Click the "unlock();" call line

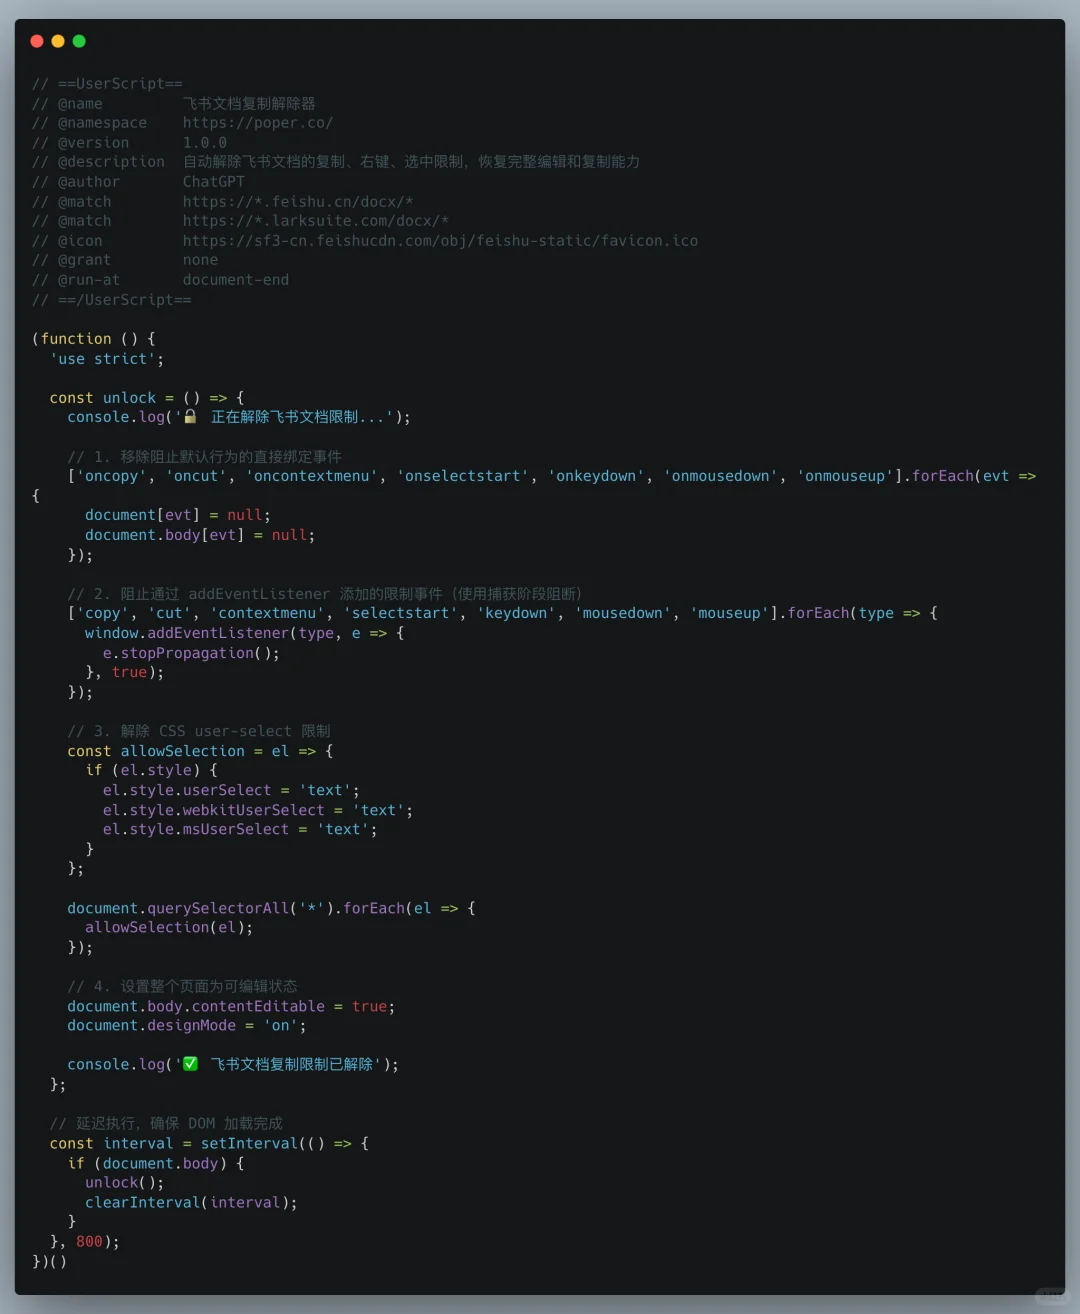click(124, 1182)
